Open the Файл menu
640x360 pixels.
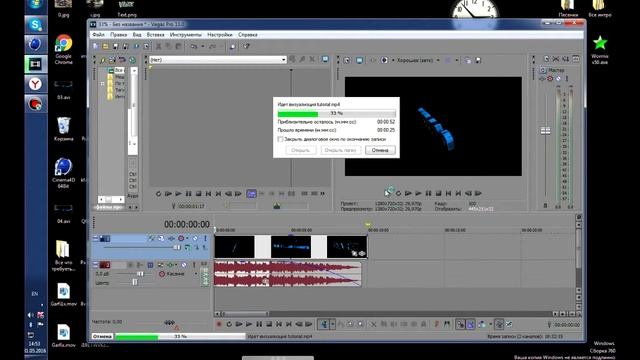98,35
